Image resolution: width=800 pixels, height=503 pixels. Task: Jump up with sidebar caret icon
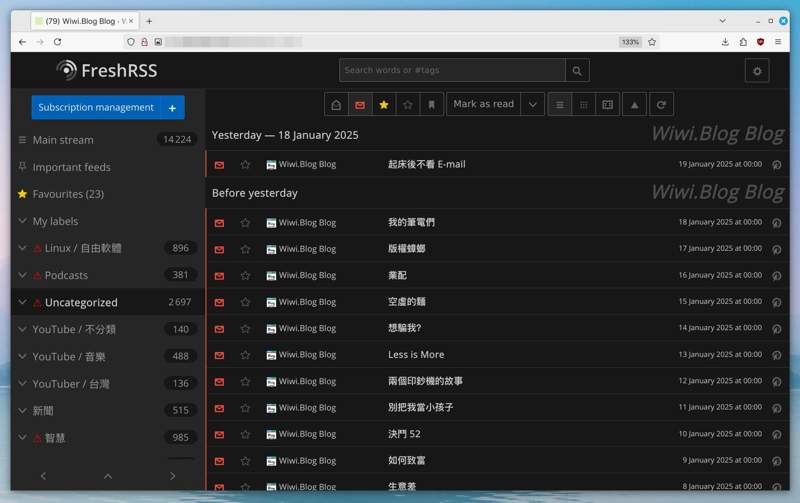(x=108, y=476)
